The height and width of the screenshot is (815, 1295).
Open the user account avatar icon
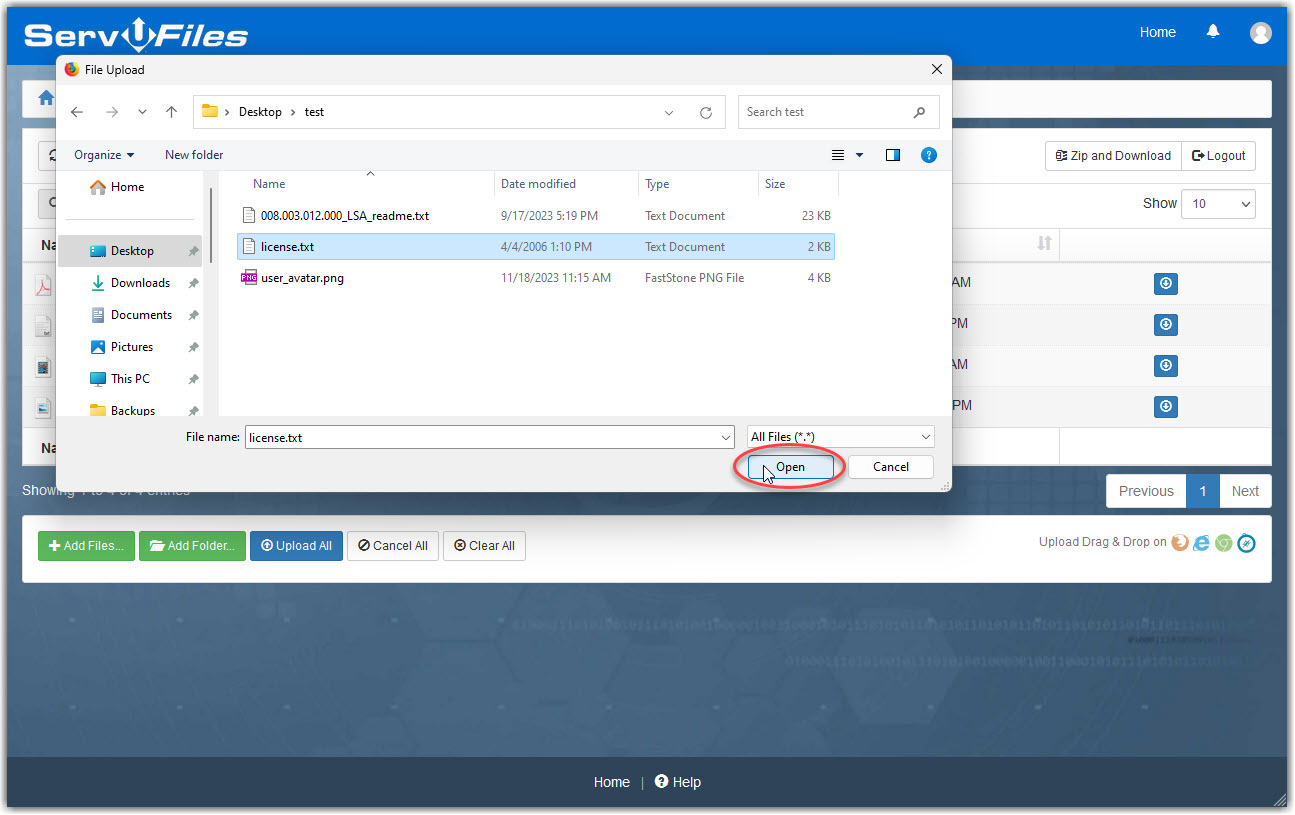[x=1261, y=33]
